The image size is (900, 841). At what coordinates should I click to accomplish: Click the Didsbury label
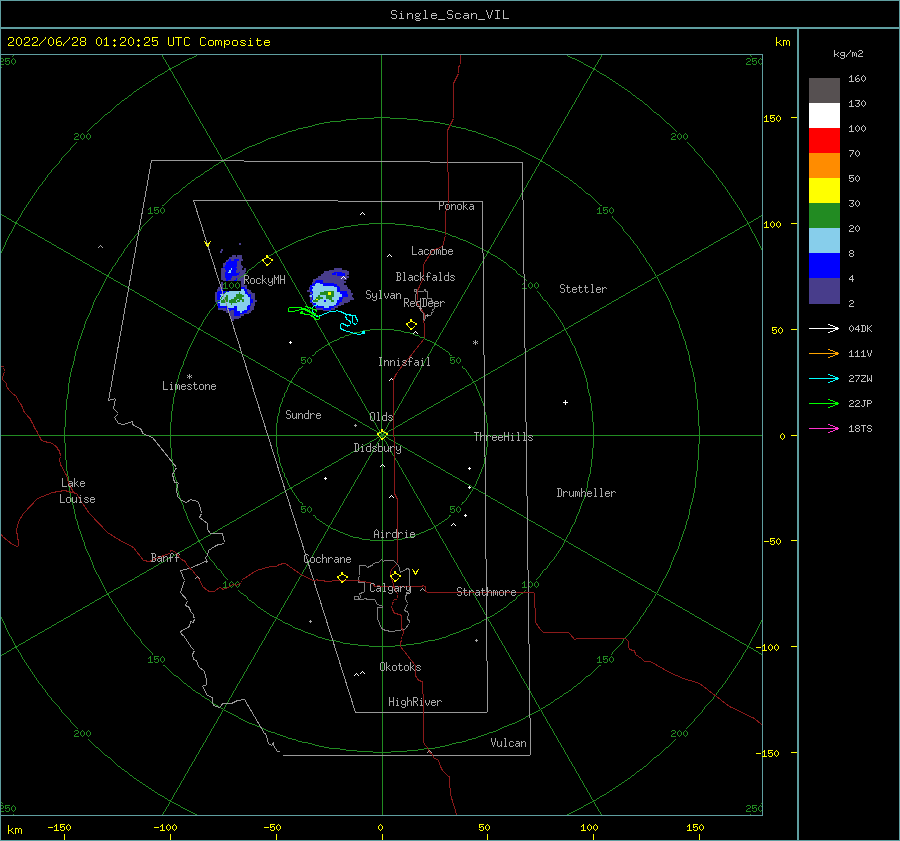[377, 448]
